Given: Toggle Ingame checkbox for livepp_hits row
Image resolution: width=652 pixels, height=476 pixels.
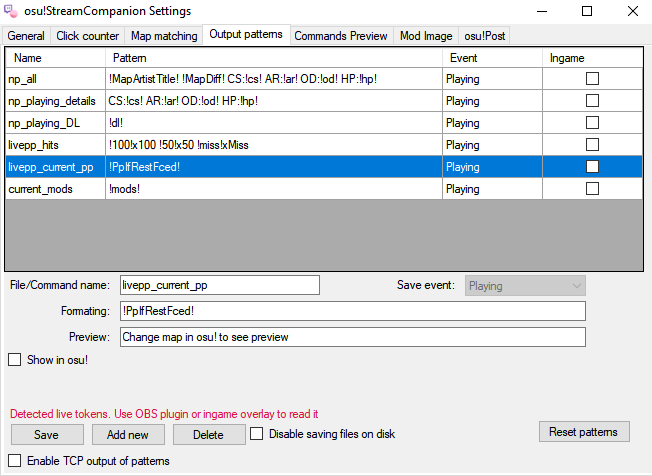Looking at the screenshot, I should [592, 145].
